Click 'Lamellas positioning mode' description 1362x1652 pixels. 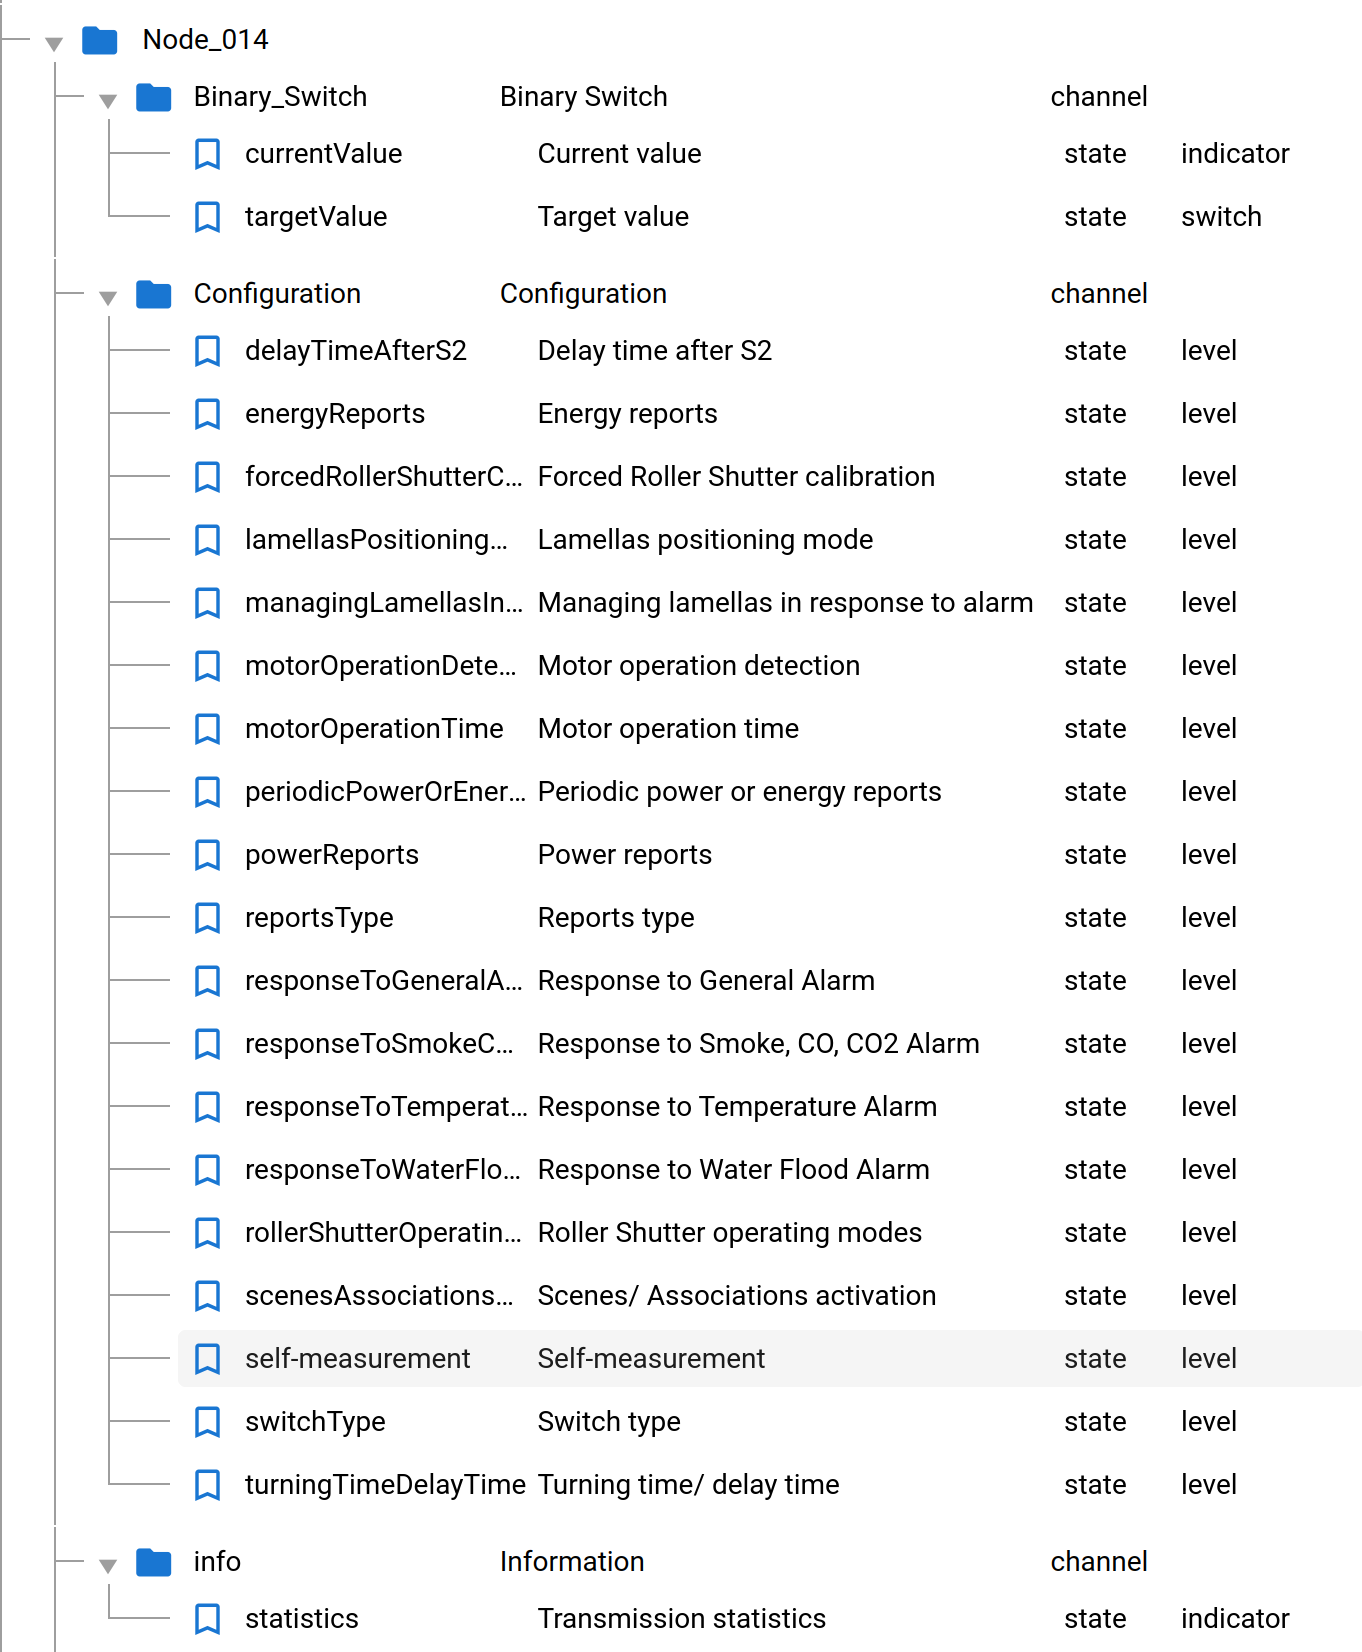pyautogui.click(x=706, y=540)
